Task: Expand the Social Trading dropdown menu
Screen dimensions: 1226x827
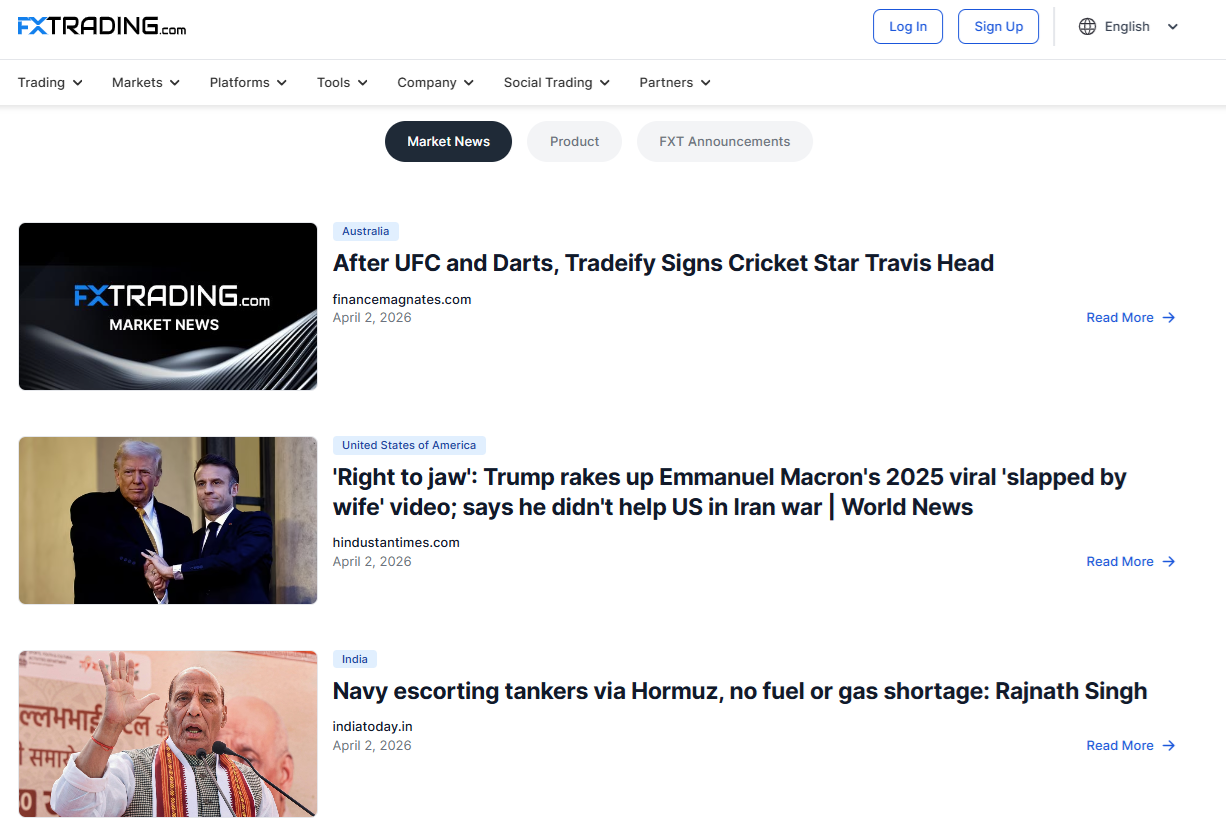Action: [x=557, y=83]
